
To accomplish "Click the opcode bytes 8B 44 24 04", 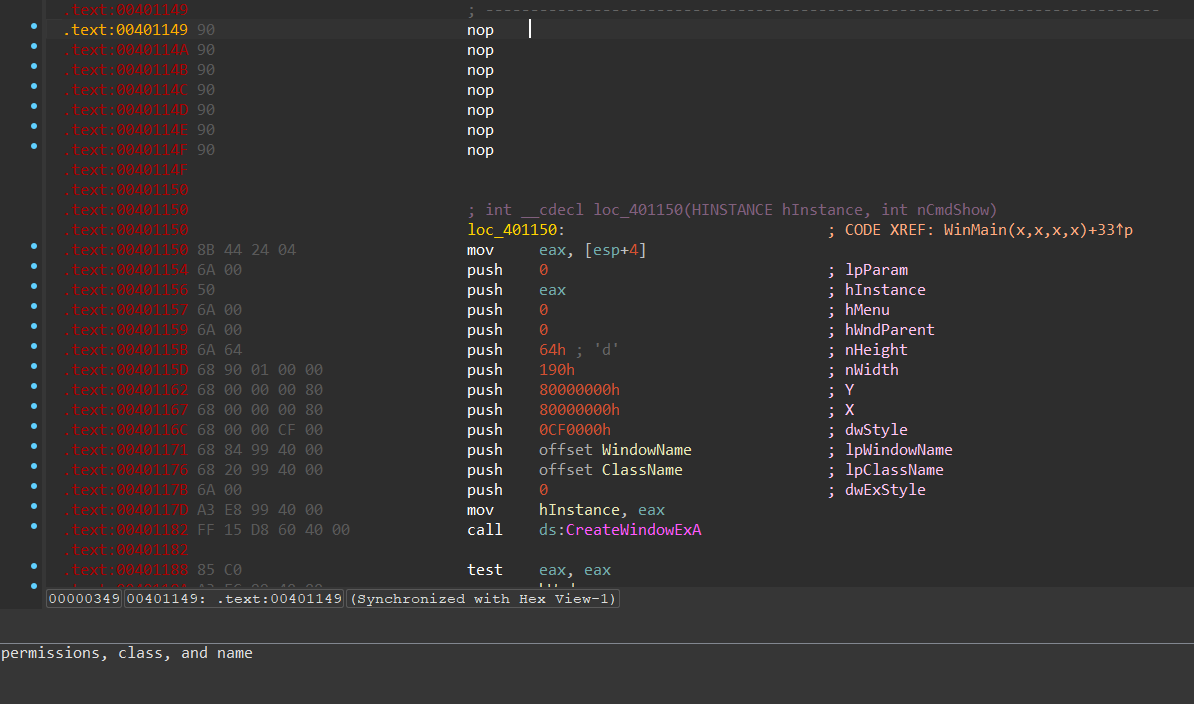I will pyautogui.click(x=247, y=250).
